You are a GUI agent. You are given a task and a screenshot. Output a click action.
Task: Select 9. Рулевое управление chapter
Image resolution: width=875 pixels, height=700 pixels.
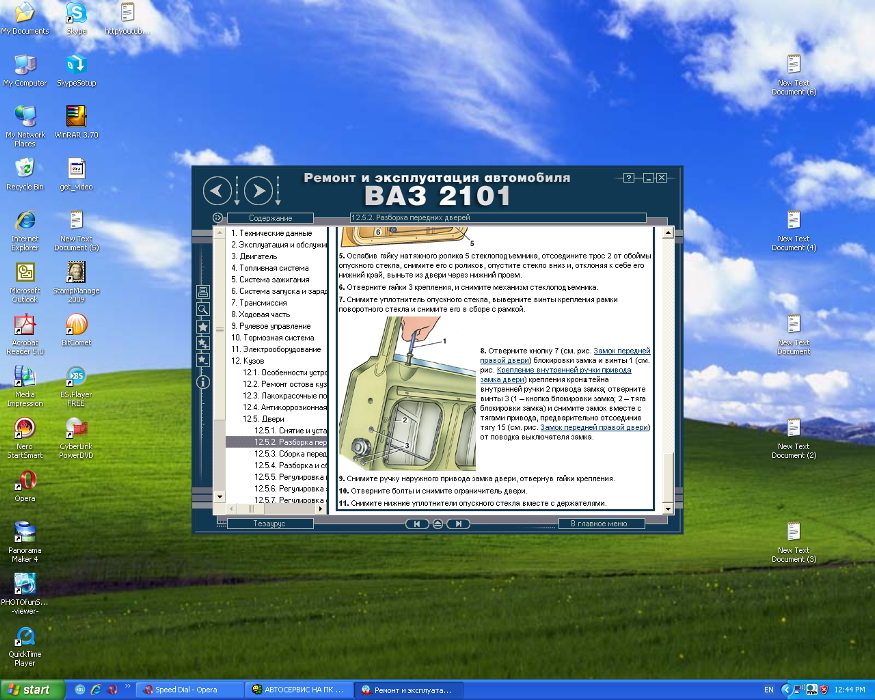271,326
